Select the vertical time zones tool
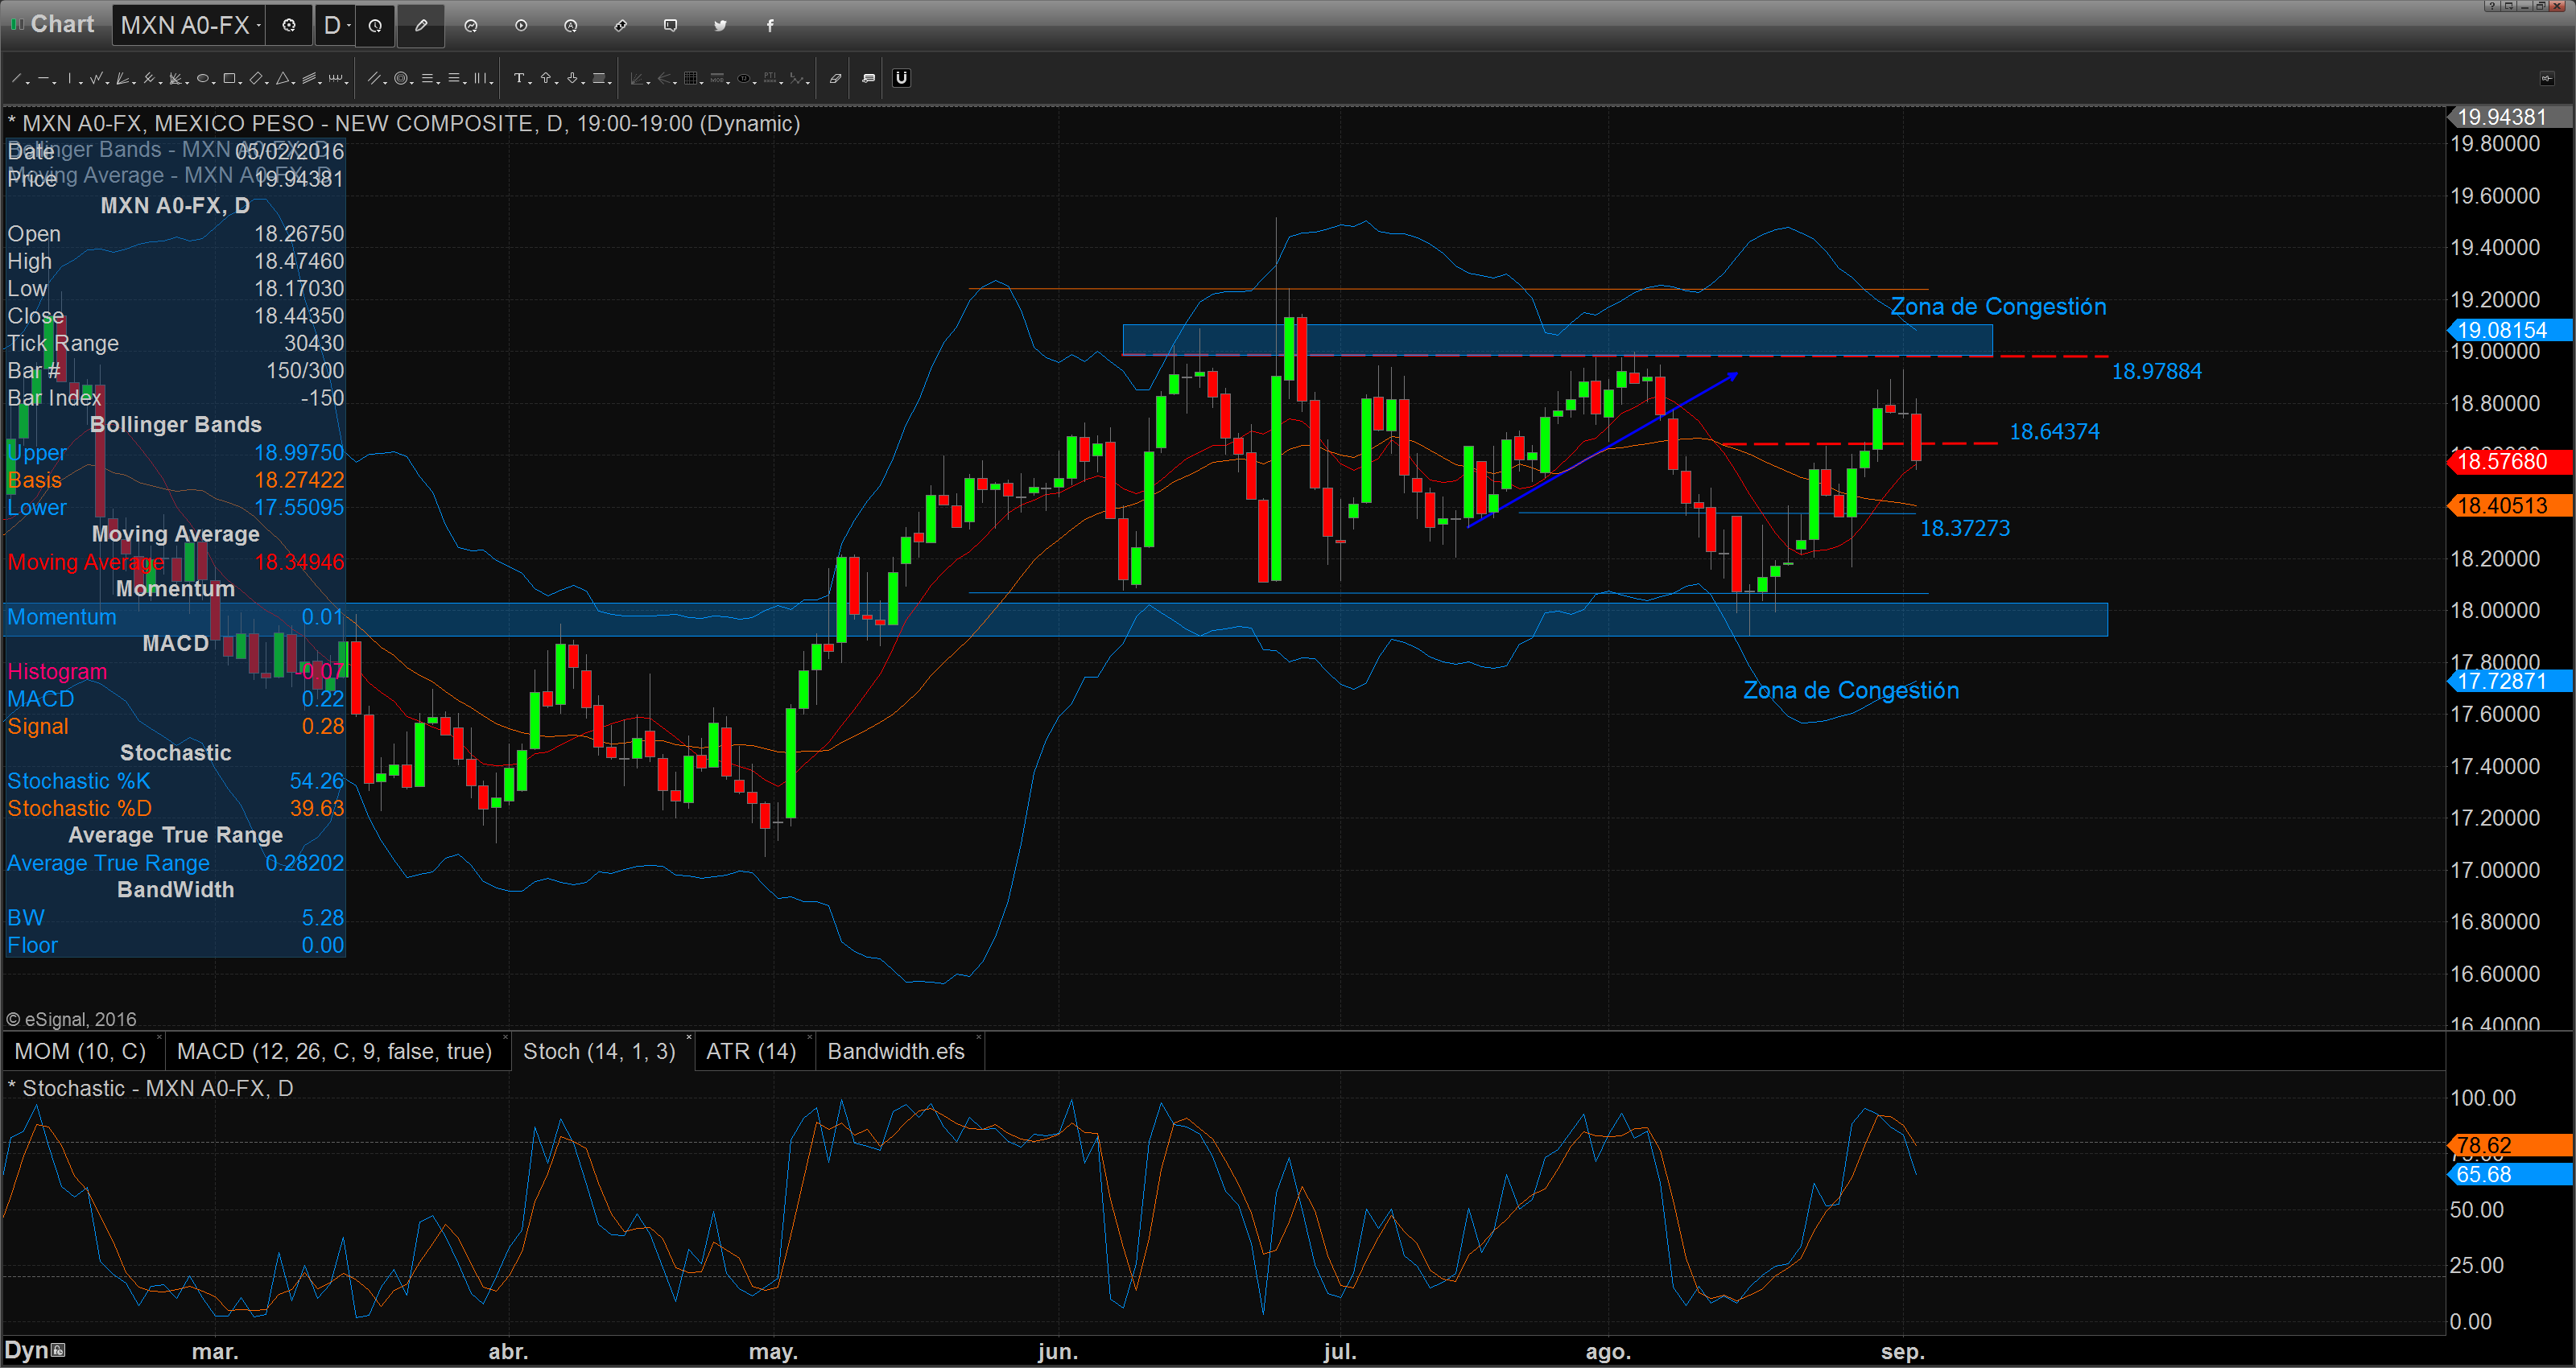This screenshot has height=1368, width=2576. [480, 78]
